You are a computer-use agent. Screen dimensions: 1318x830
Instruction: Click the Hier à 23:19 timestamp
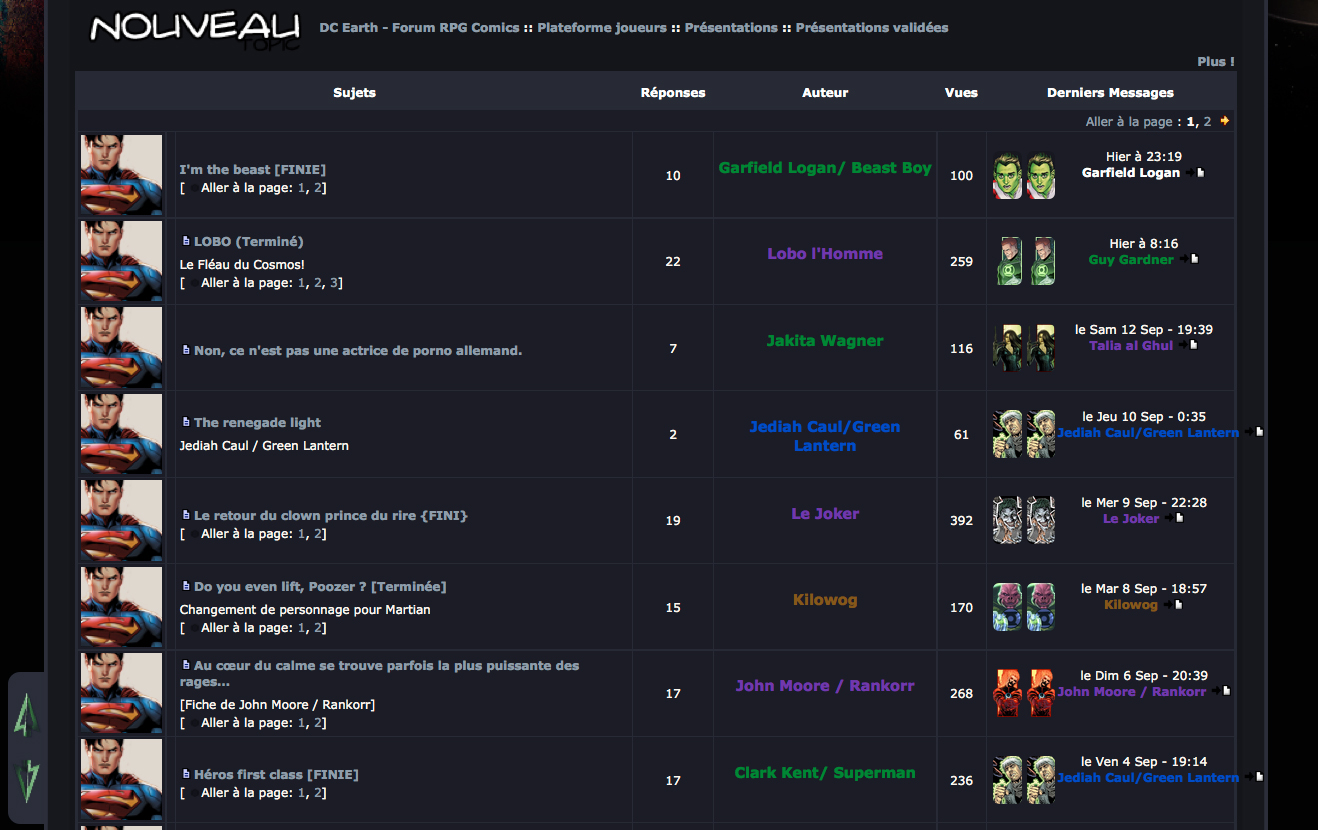[x=1144, y=157]
